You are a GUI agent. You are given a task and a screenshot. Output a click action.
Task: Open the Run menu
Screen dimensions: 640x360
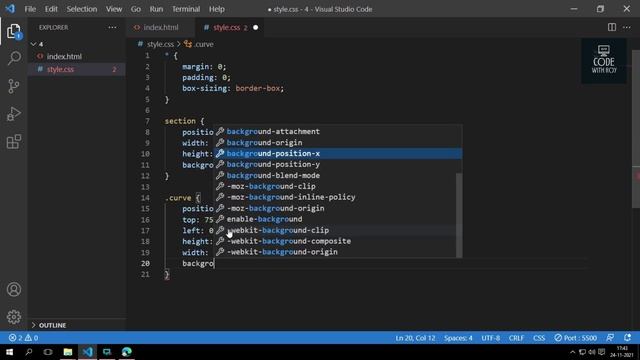click(x=156, y=9)
